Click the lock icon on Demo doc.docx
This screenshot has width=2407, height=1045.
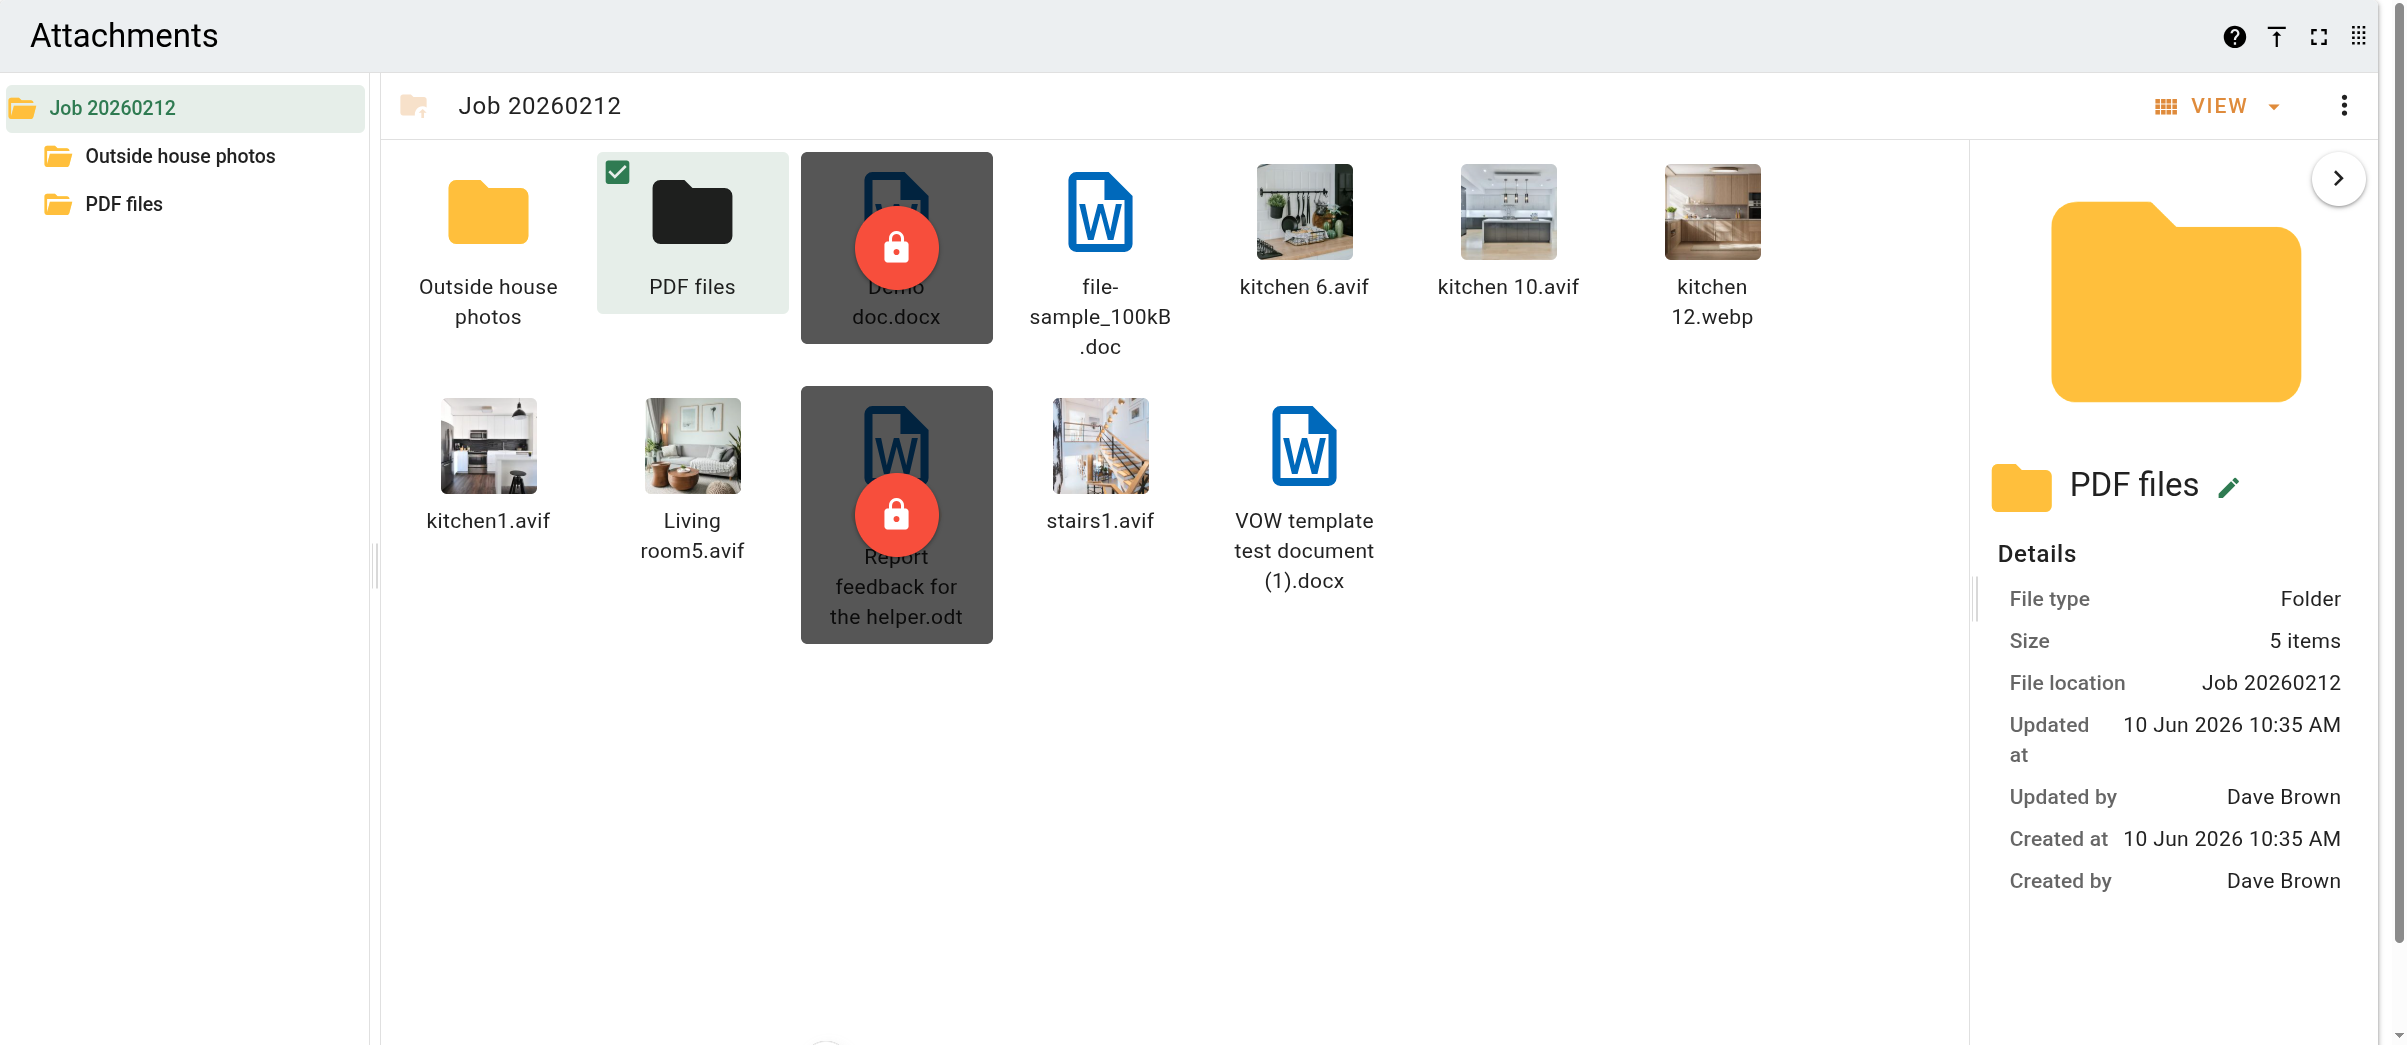(x=896, y=247)
